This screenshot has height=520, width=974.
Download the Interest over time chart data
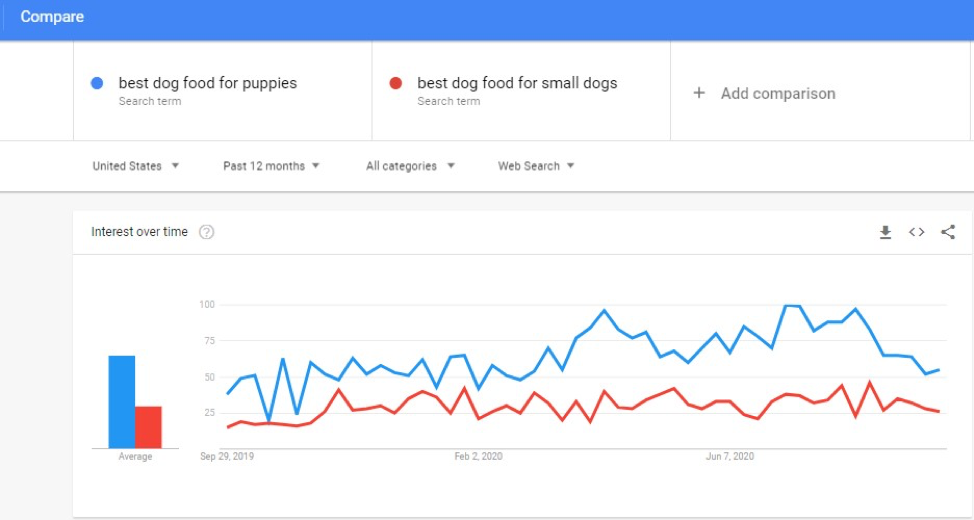coord(885,232)
